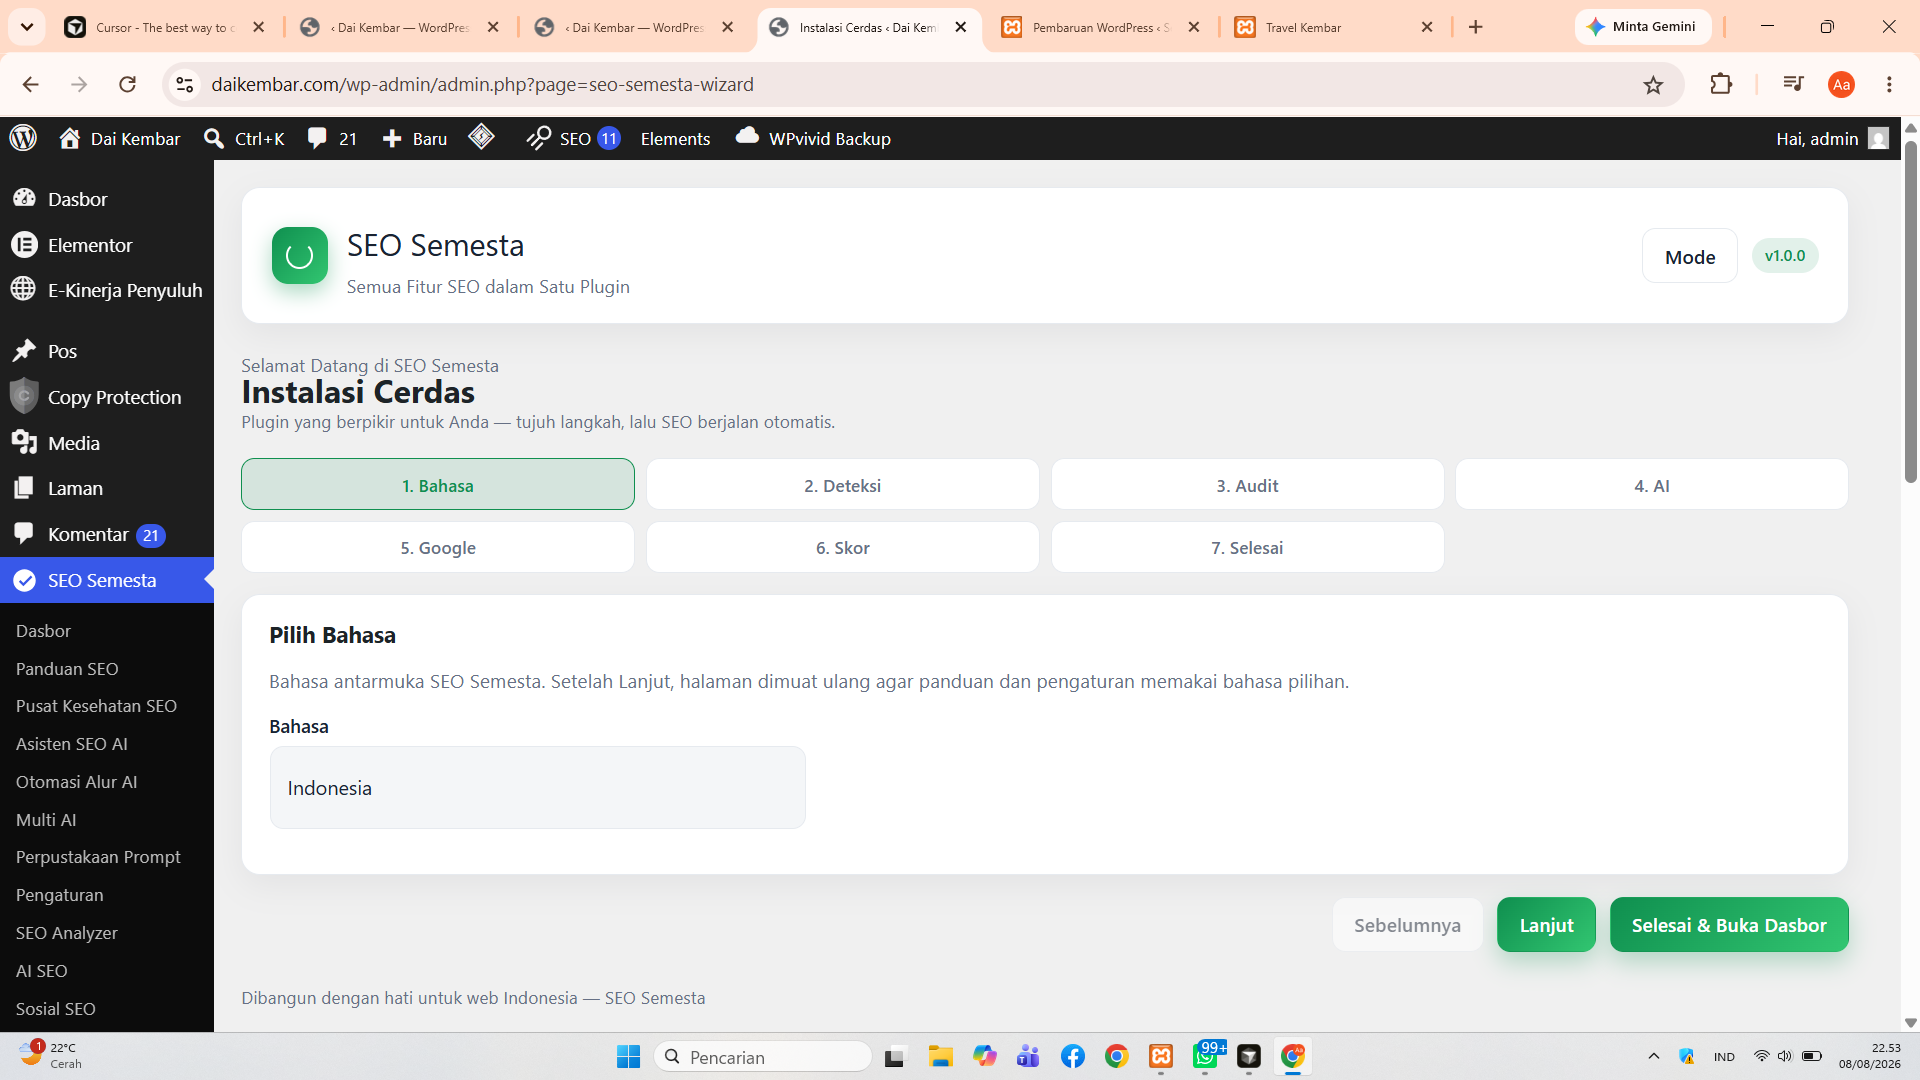Open Otomasi Alur AI submenu link
1920x1080 pixels.
77,782
